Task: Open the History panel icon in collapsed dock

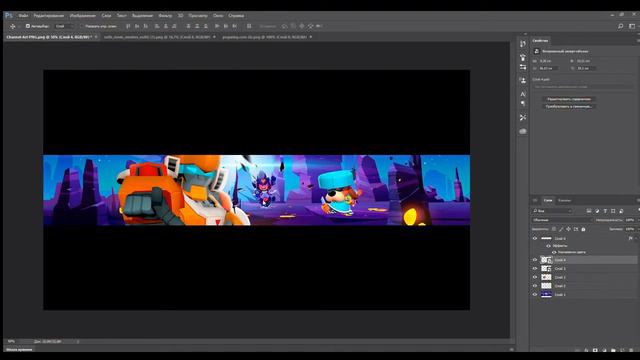Action: tap(523, 44)
